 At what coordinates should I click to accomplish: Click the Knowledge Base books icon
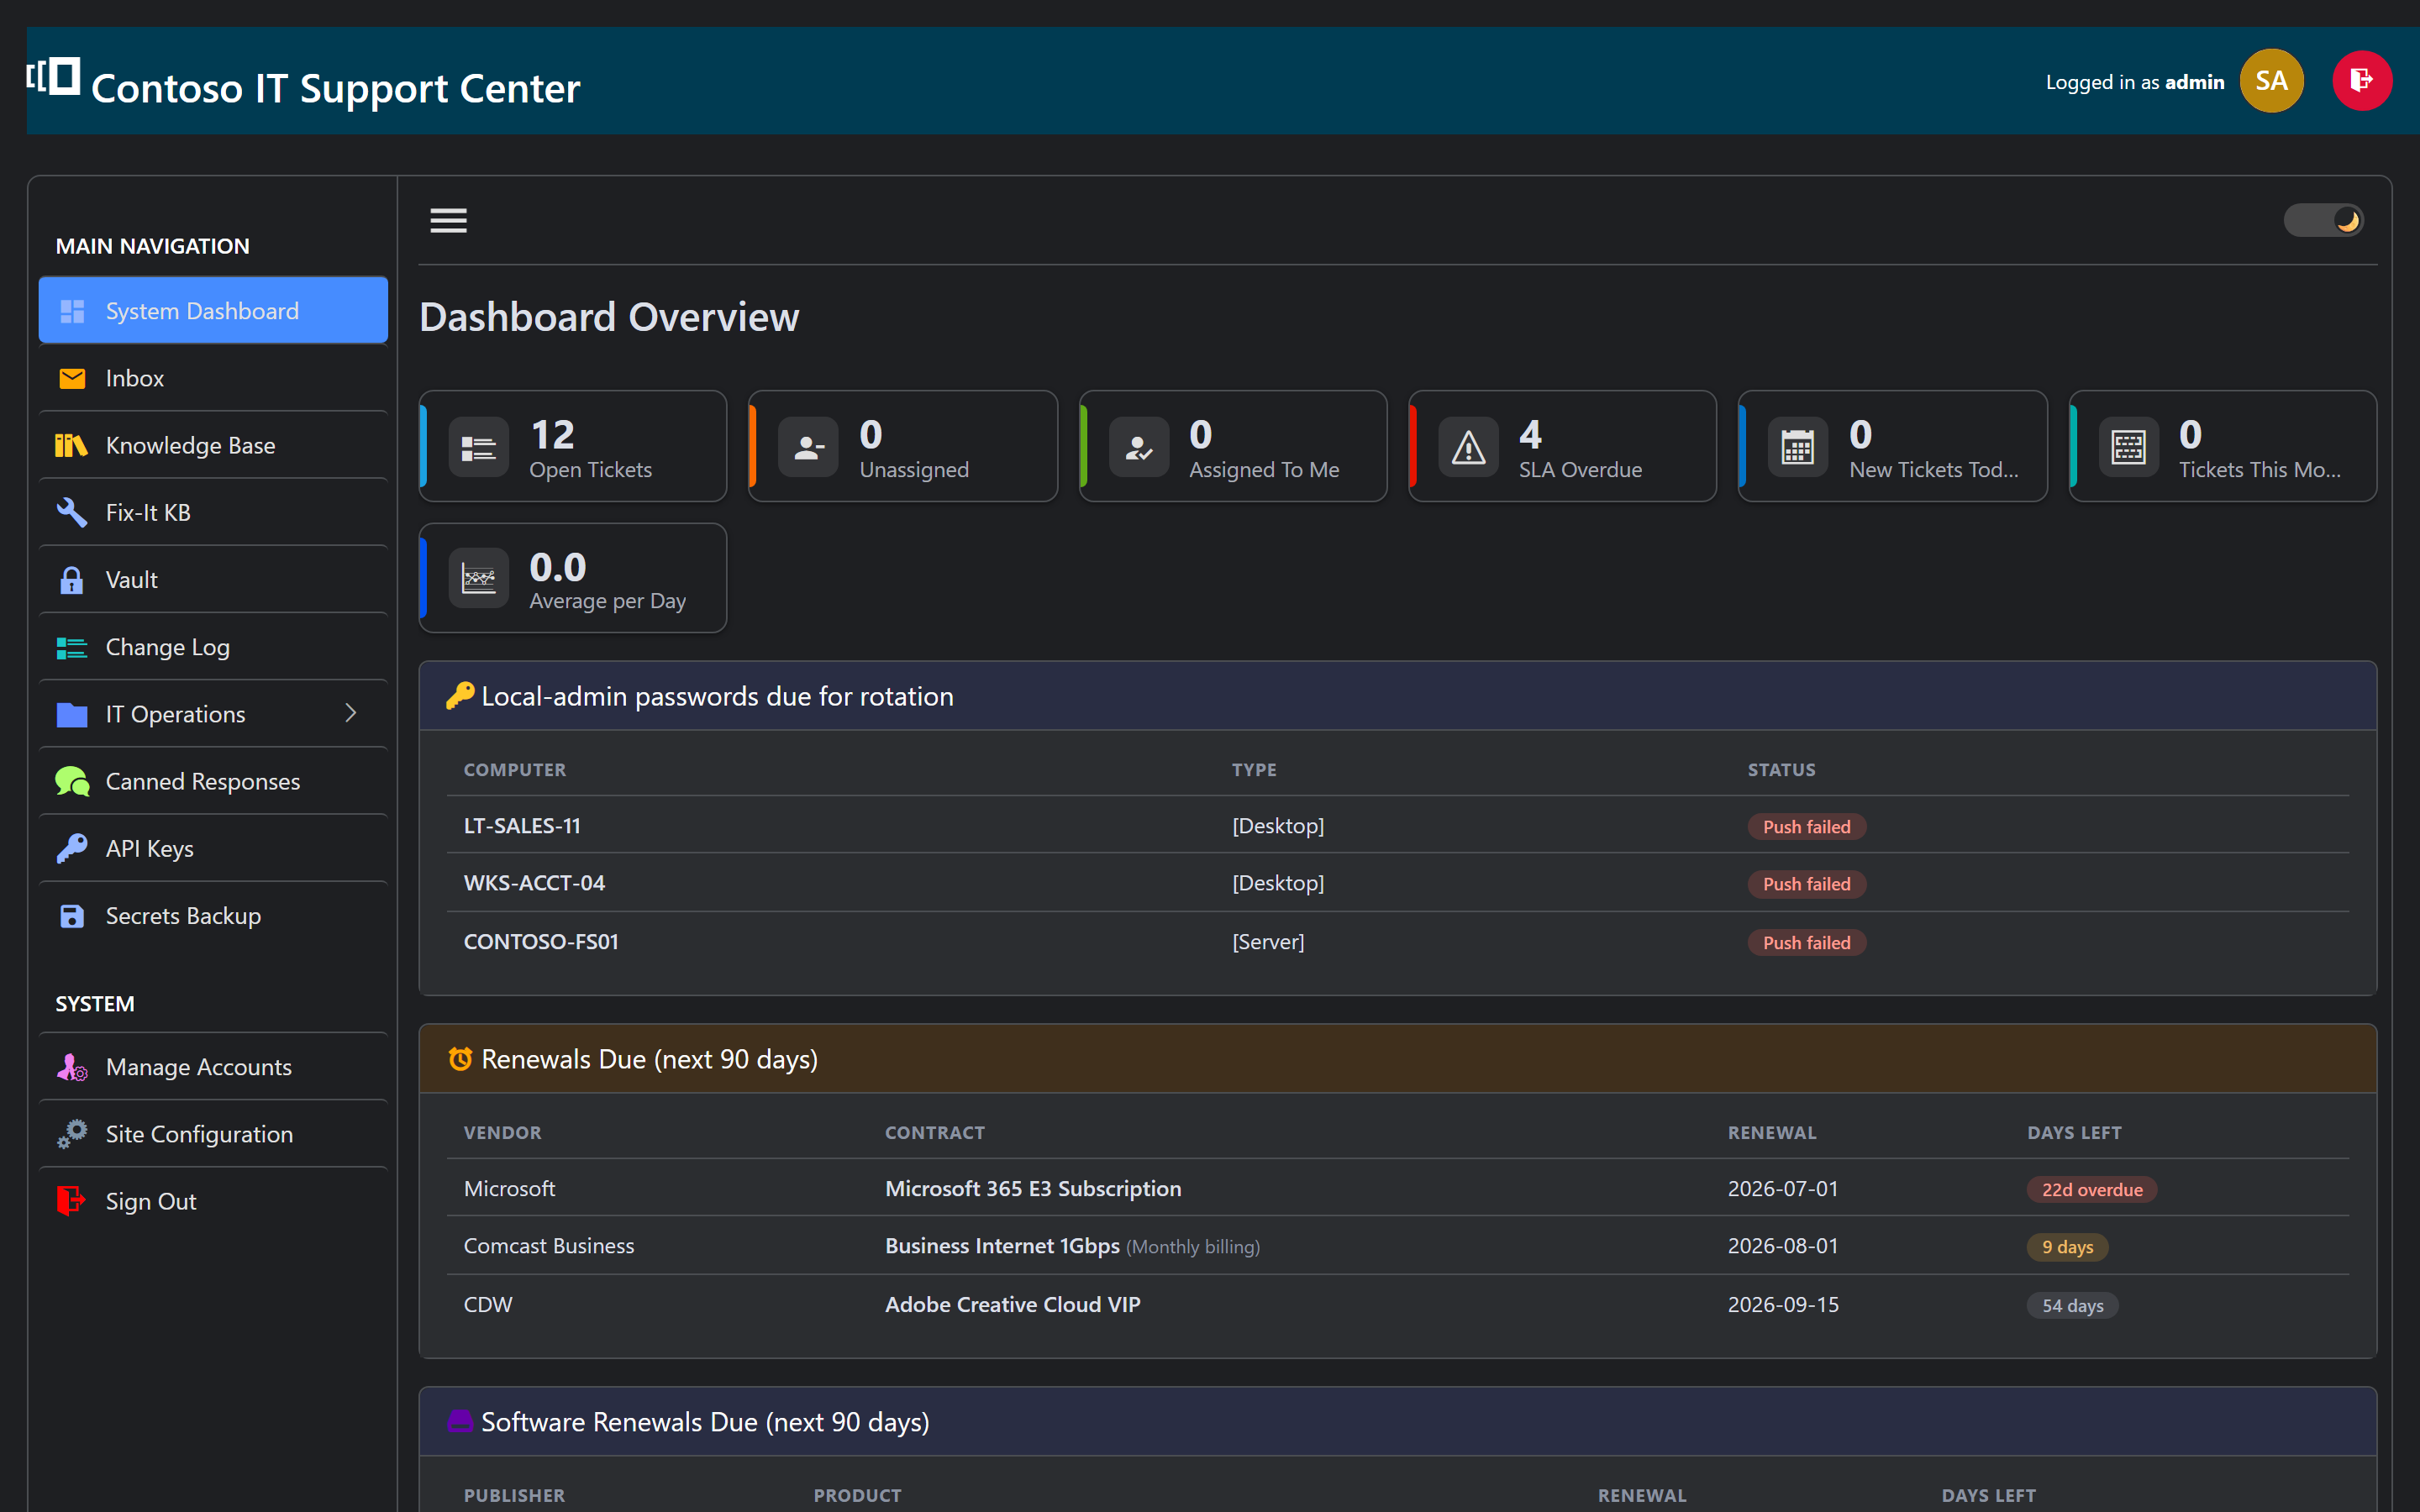coord(72,445)
